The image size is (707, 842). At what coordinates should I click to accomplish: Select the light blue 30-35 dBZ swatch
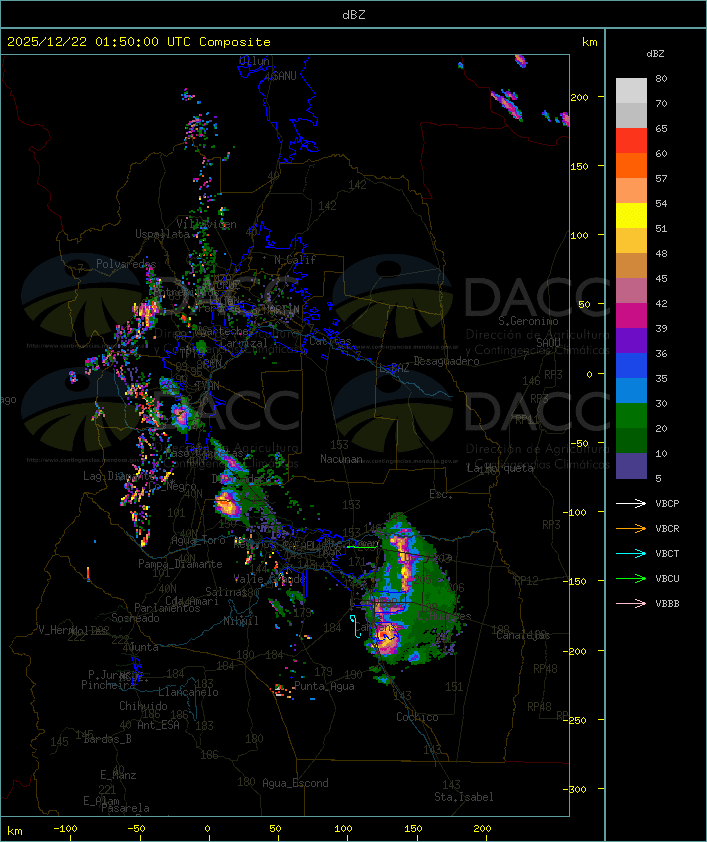point(631,390)
